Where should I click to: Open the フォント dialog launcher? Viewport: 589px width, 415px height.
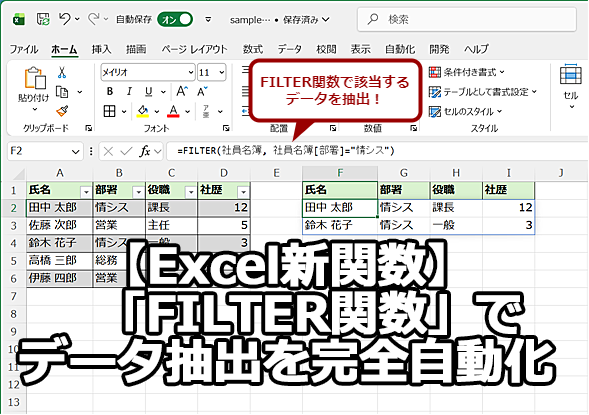[226, 128]
